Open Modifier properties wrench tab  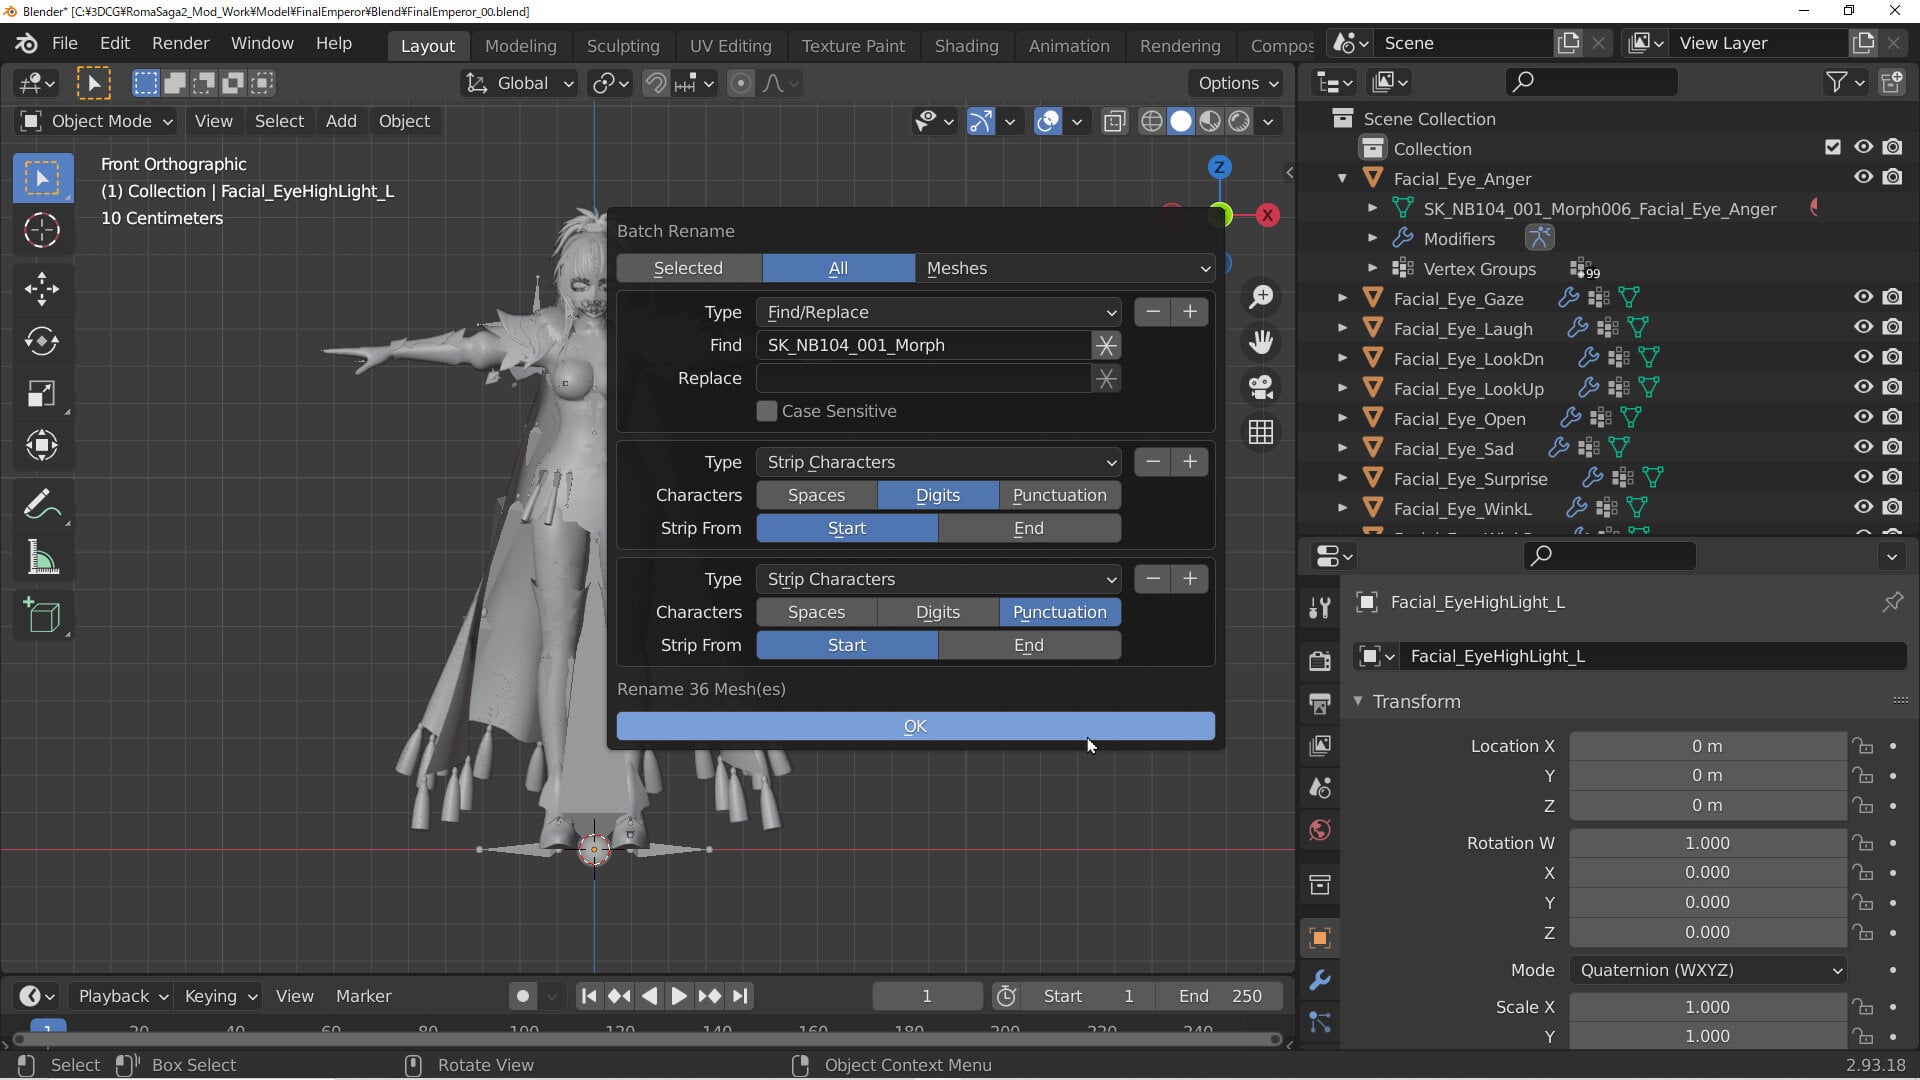point(1320,980)
